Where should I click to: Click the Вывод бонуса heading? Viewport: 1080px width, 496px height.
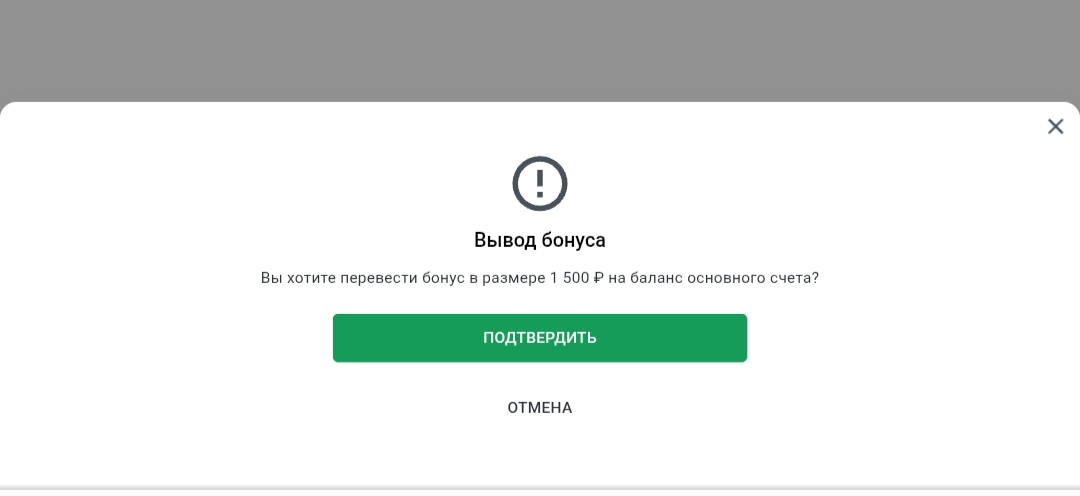pos(540,240)
